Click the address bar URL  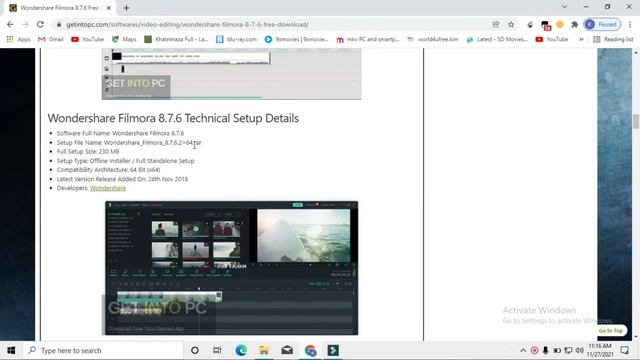(x=187, y=24)
